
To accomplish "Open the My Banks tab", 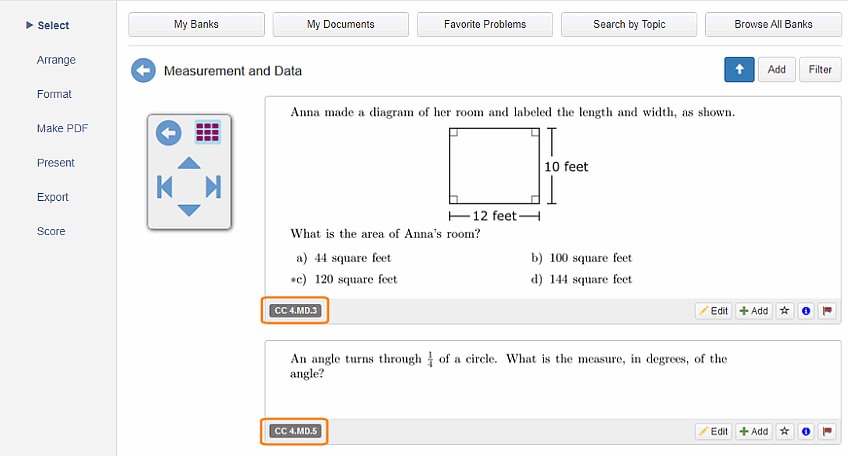I will coord(196,24).
